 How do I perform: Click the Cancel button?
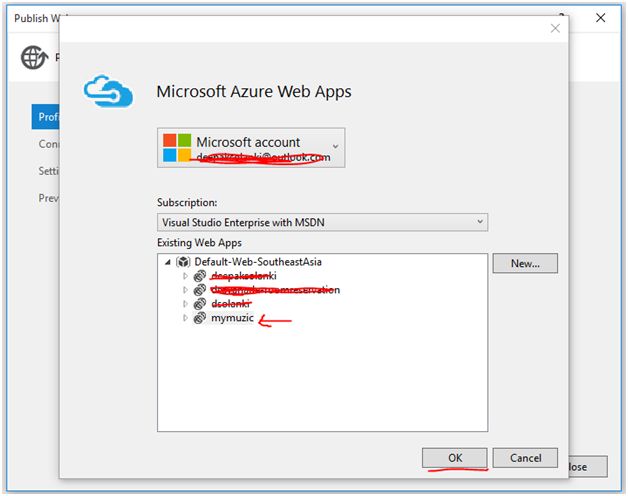[x=525, y=458]
